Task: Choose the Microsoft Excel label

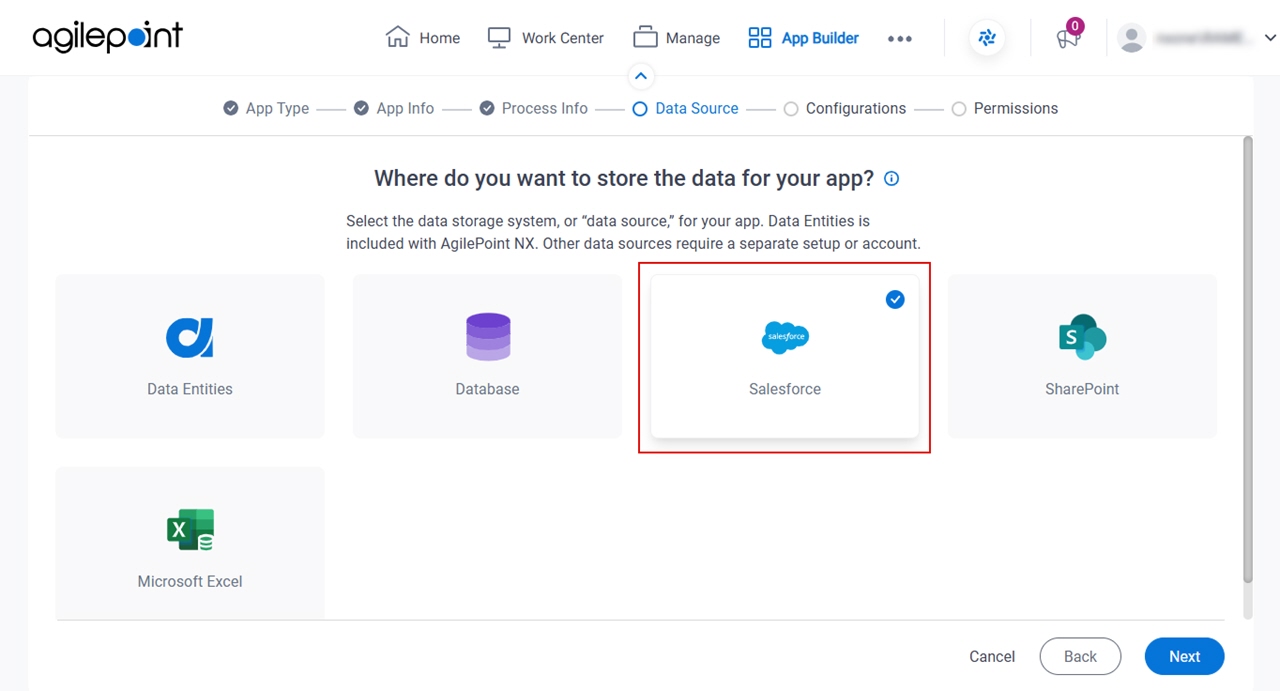Action: tap(190, 581)
